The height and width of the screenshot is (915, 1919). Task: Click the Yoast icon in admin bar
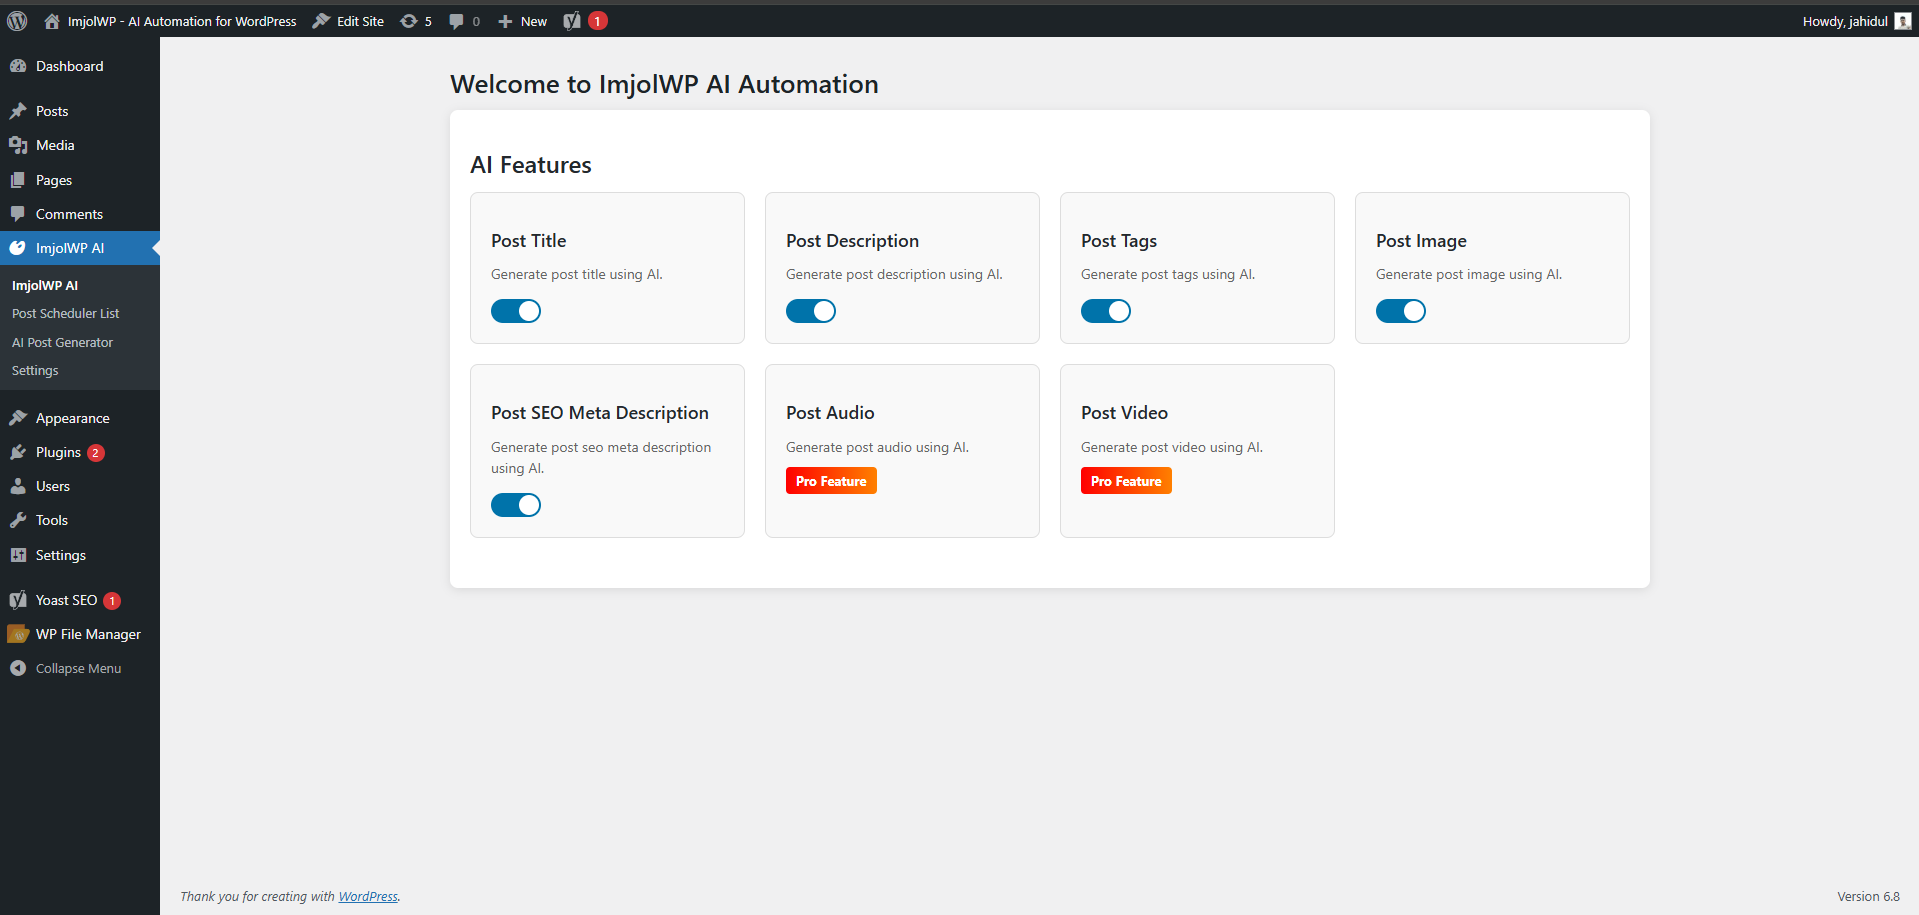click(x=572, y=21)
